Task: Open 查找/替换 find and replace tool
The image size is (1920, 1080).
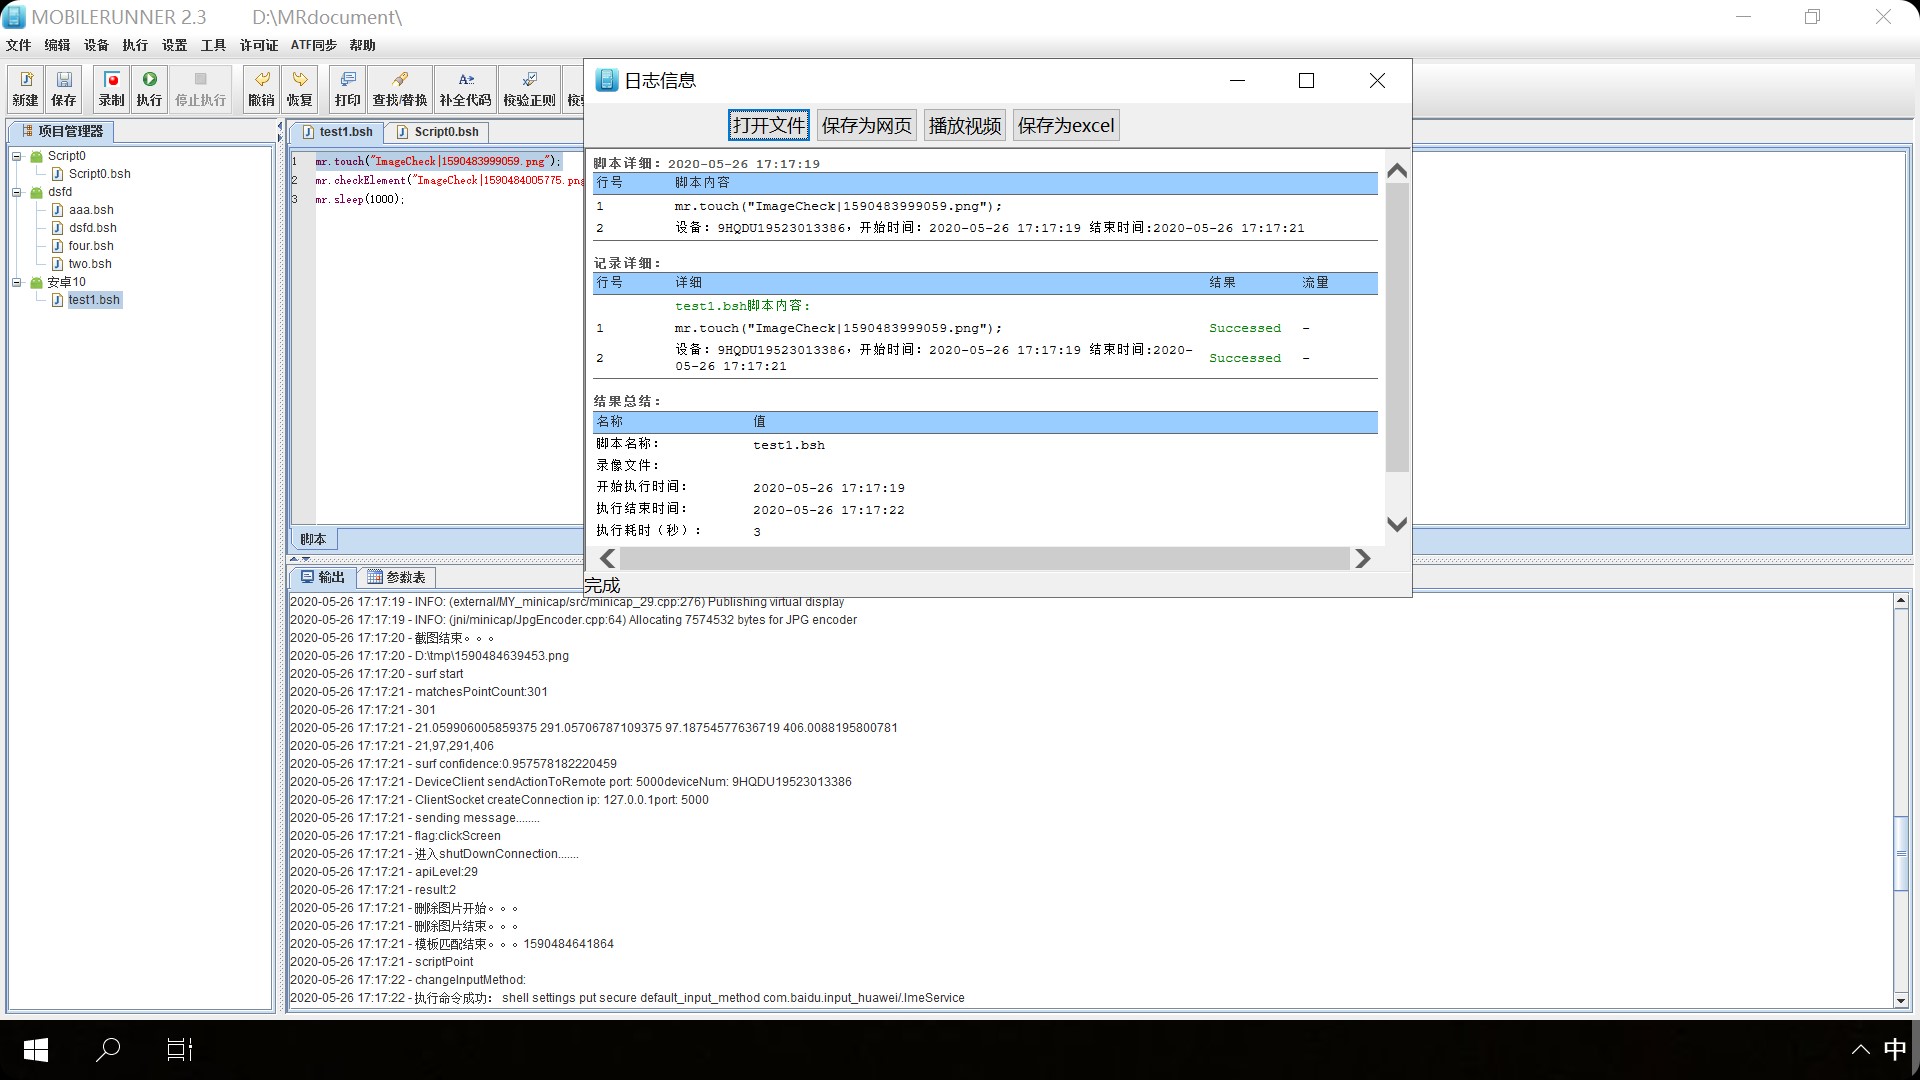Action: click(399, 88)
